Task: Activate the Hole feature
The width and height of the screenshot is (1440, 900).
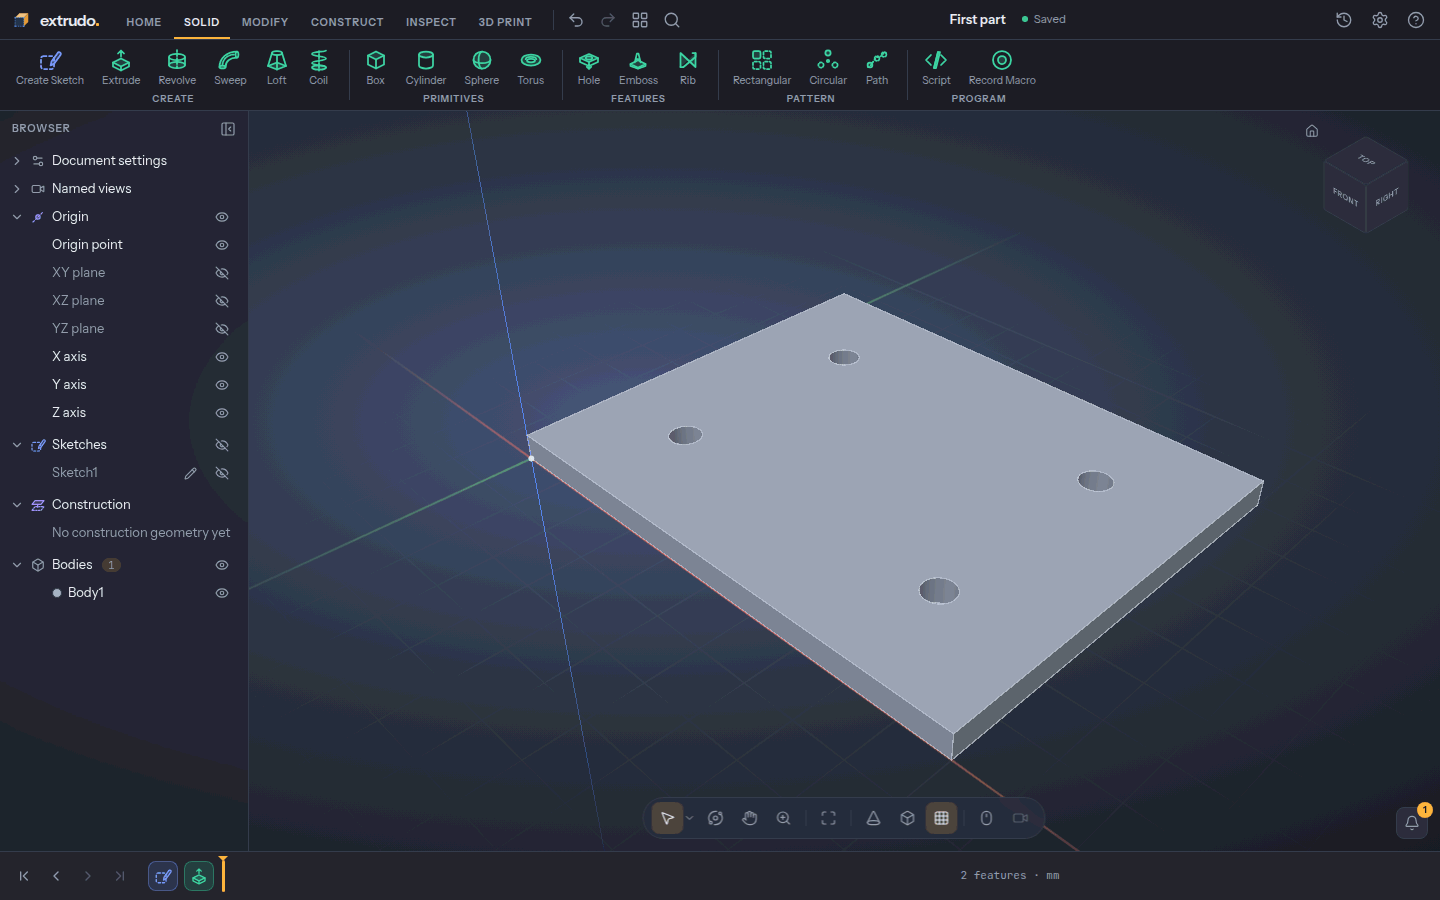Action: coord(589,68)
